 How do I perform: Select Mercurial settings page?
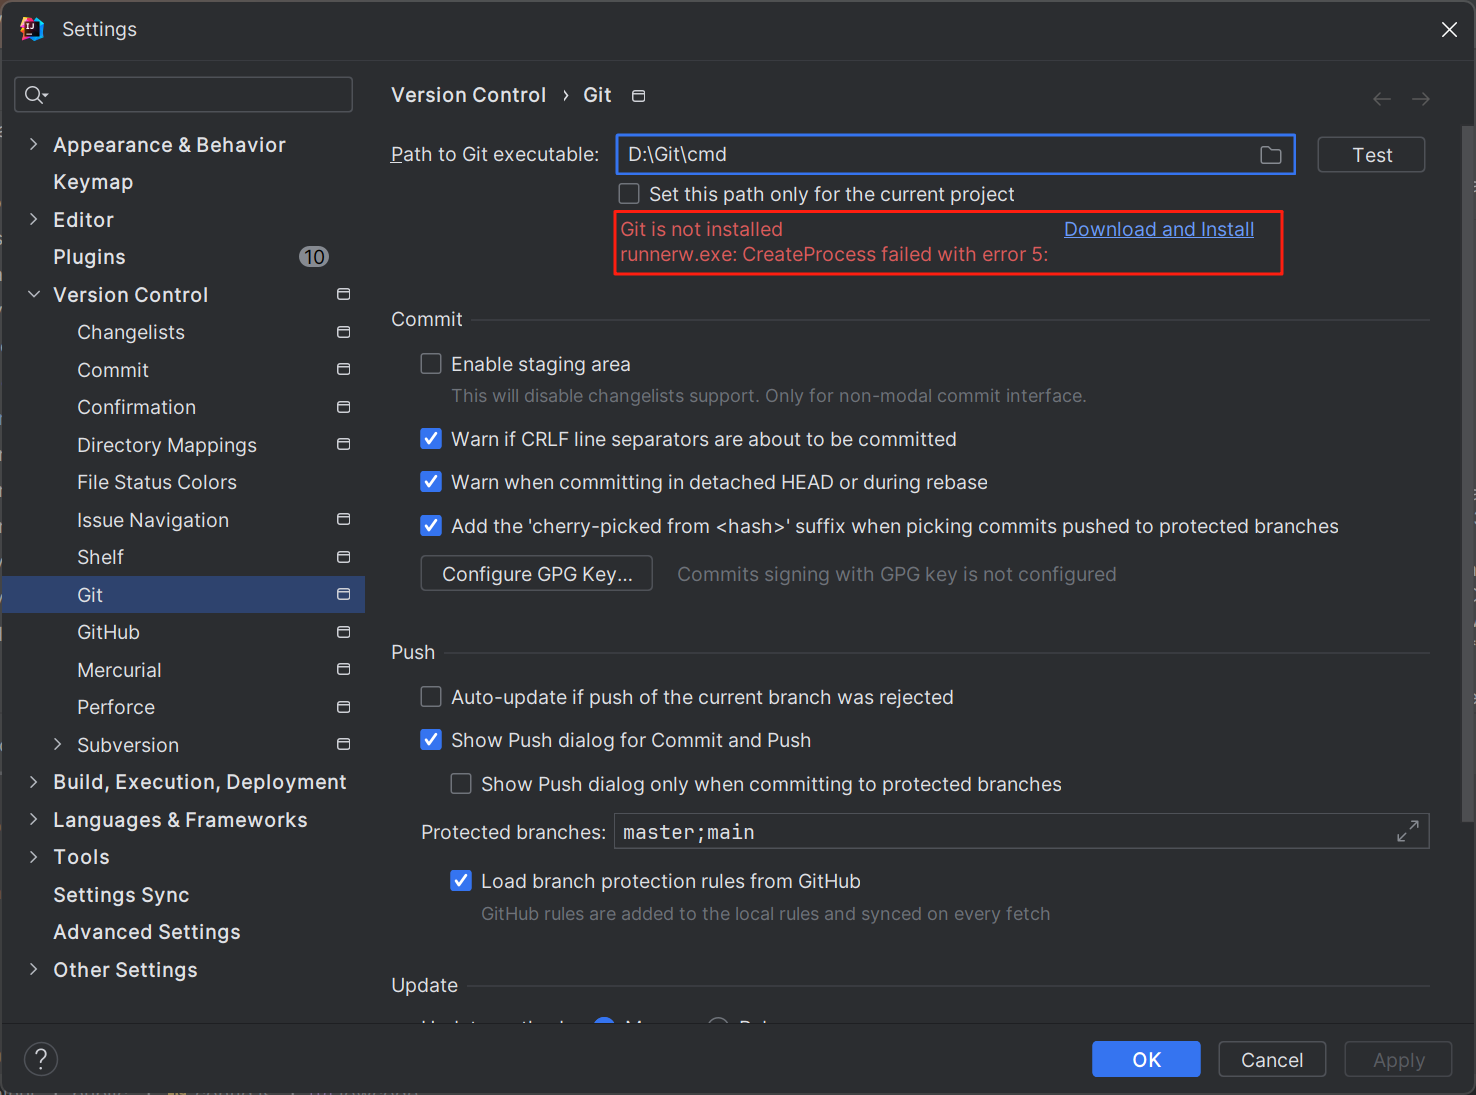click(x=119, y=670)
